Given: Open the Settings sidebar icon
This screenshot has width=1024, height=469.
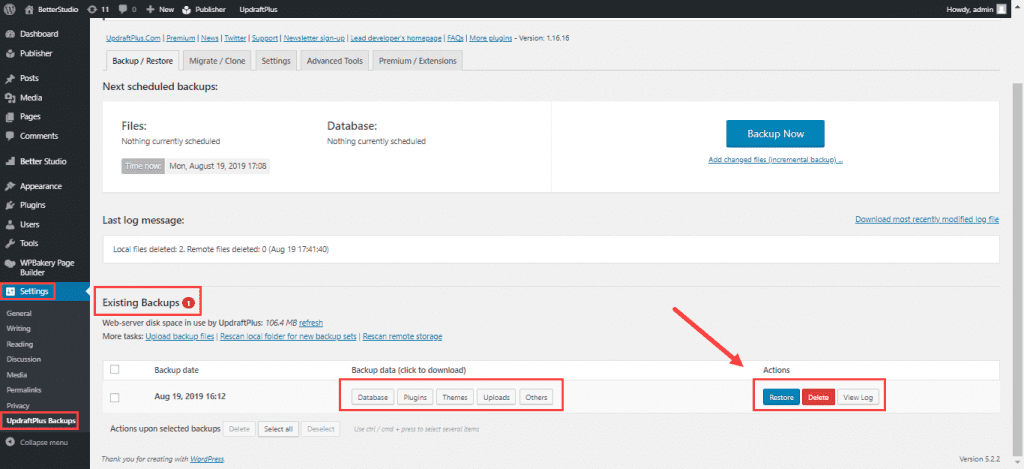Looking at the screenshot, I should coord(10,291).
